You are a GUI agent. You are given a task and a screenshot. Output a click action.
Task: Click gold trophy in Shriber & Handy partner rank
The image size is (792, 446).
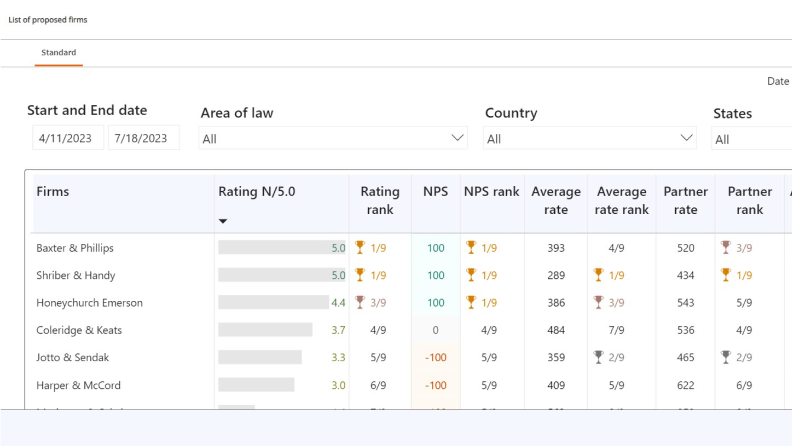click(x=726, y=275)
